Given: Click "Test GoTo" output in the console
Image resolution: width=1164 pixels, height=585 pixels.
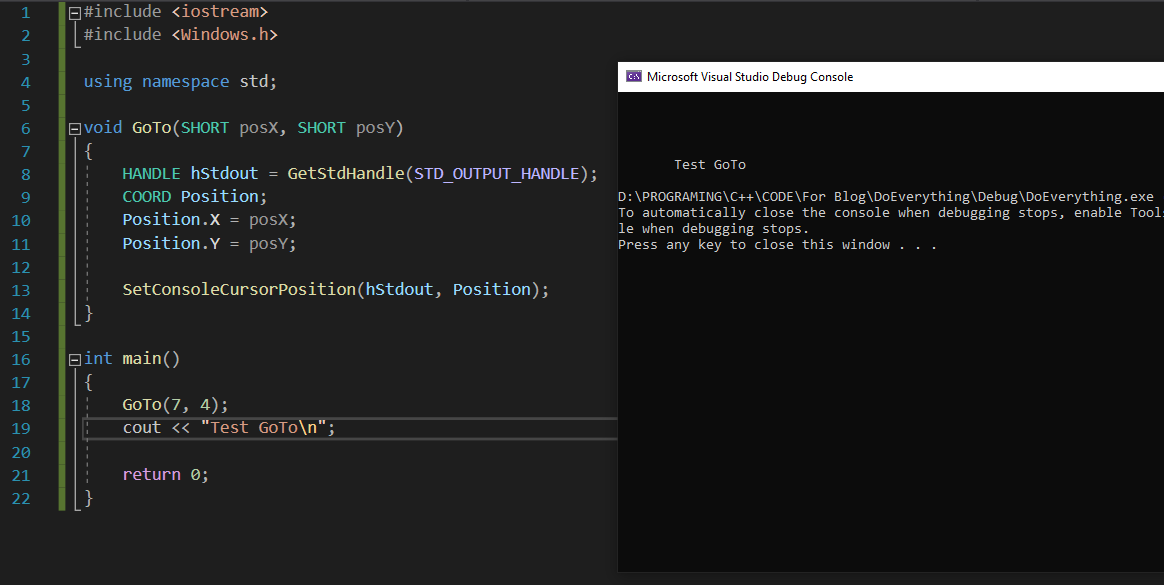Looking at the screenshot, I should click(710, 165).
